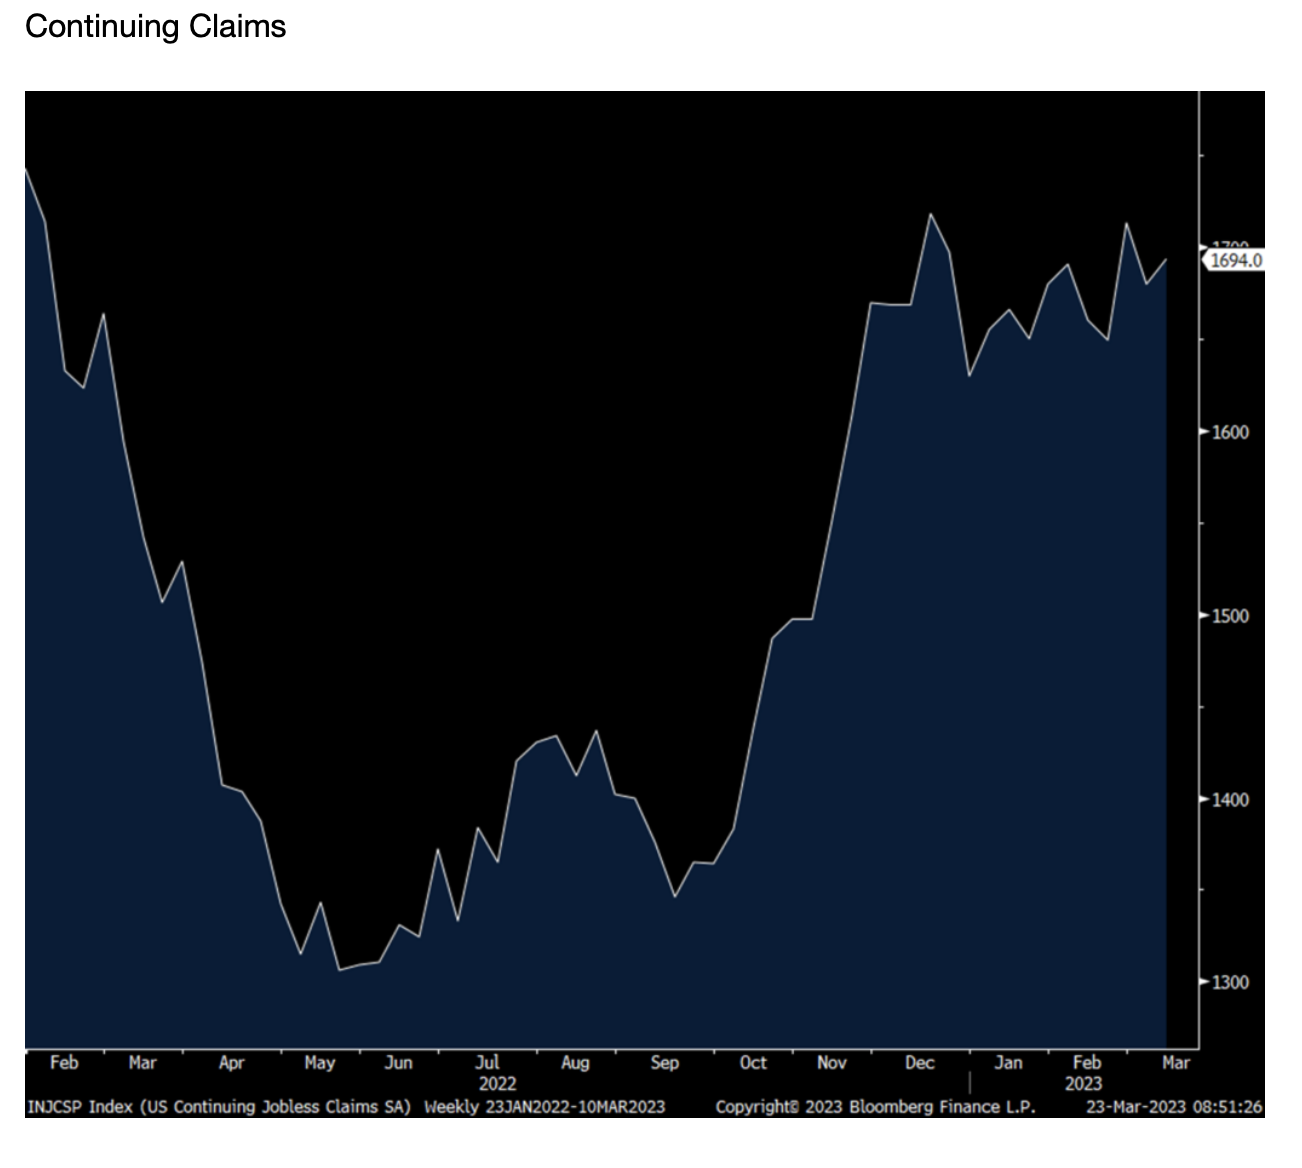
Task: Click the Dec month label
Action: click(x=919, y=1063)
